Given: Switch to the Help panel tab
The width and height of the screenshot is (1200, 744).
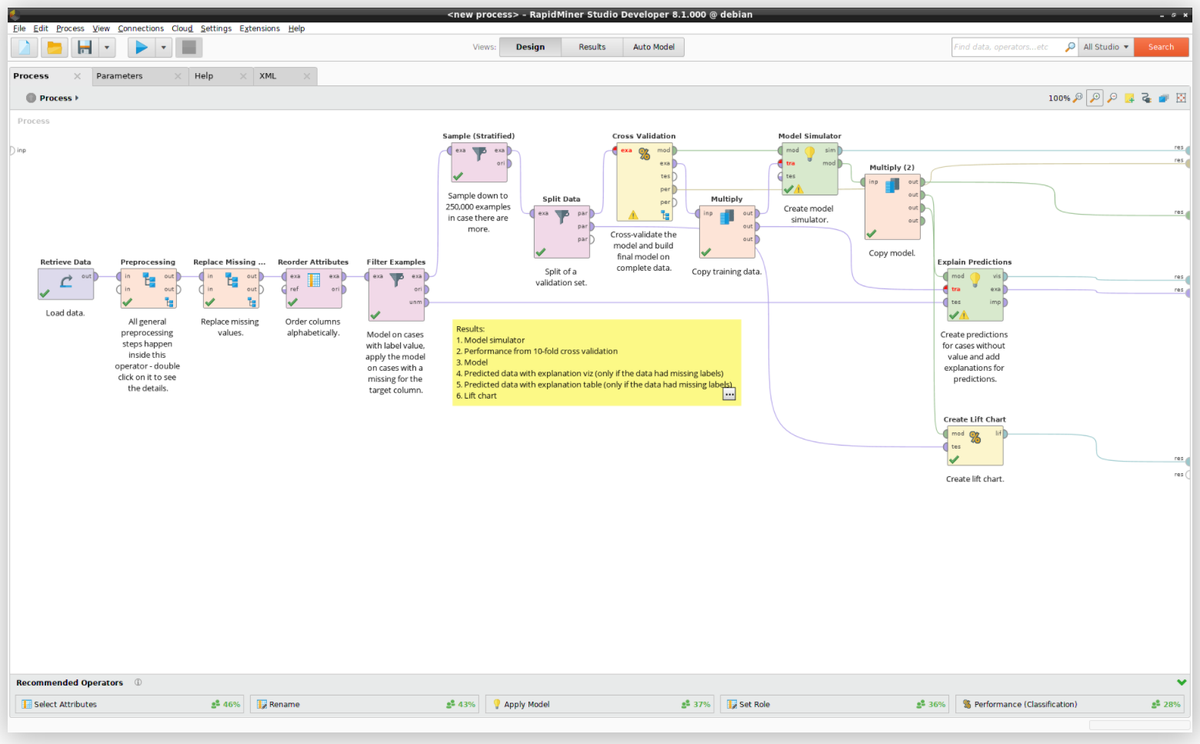Looking at the screenshot, I should pos(204,76).
